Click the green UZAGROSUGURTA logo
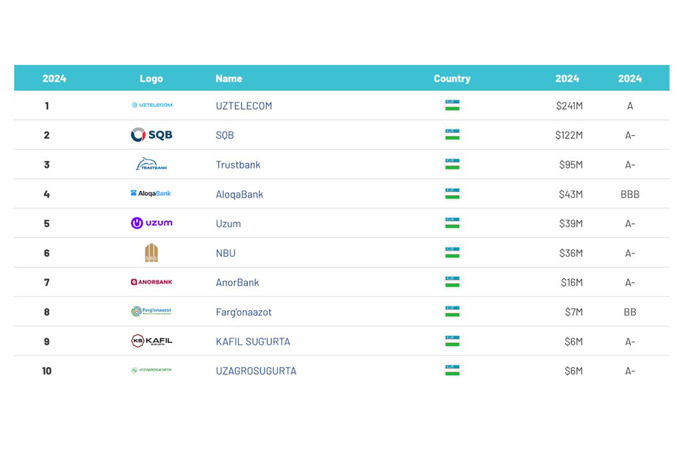The image size is (680, 453). [x=151, y=371]
